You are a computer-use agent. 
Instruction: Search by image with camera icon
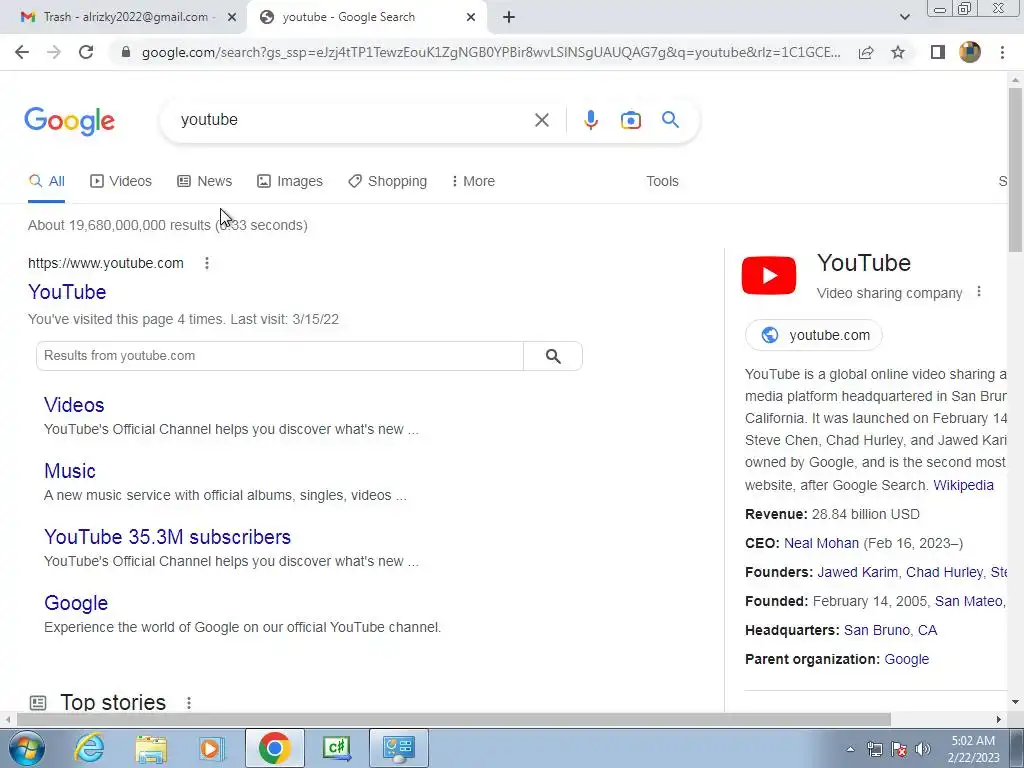click(630, 120)
